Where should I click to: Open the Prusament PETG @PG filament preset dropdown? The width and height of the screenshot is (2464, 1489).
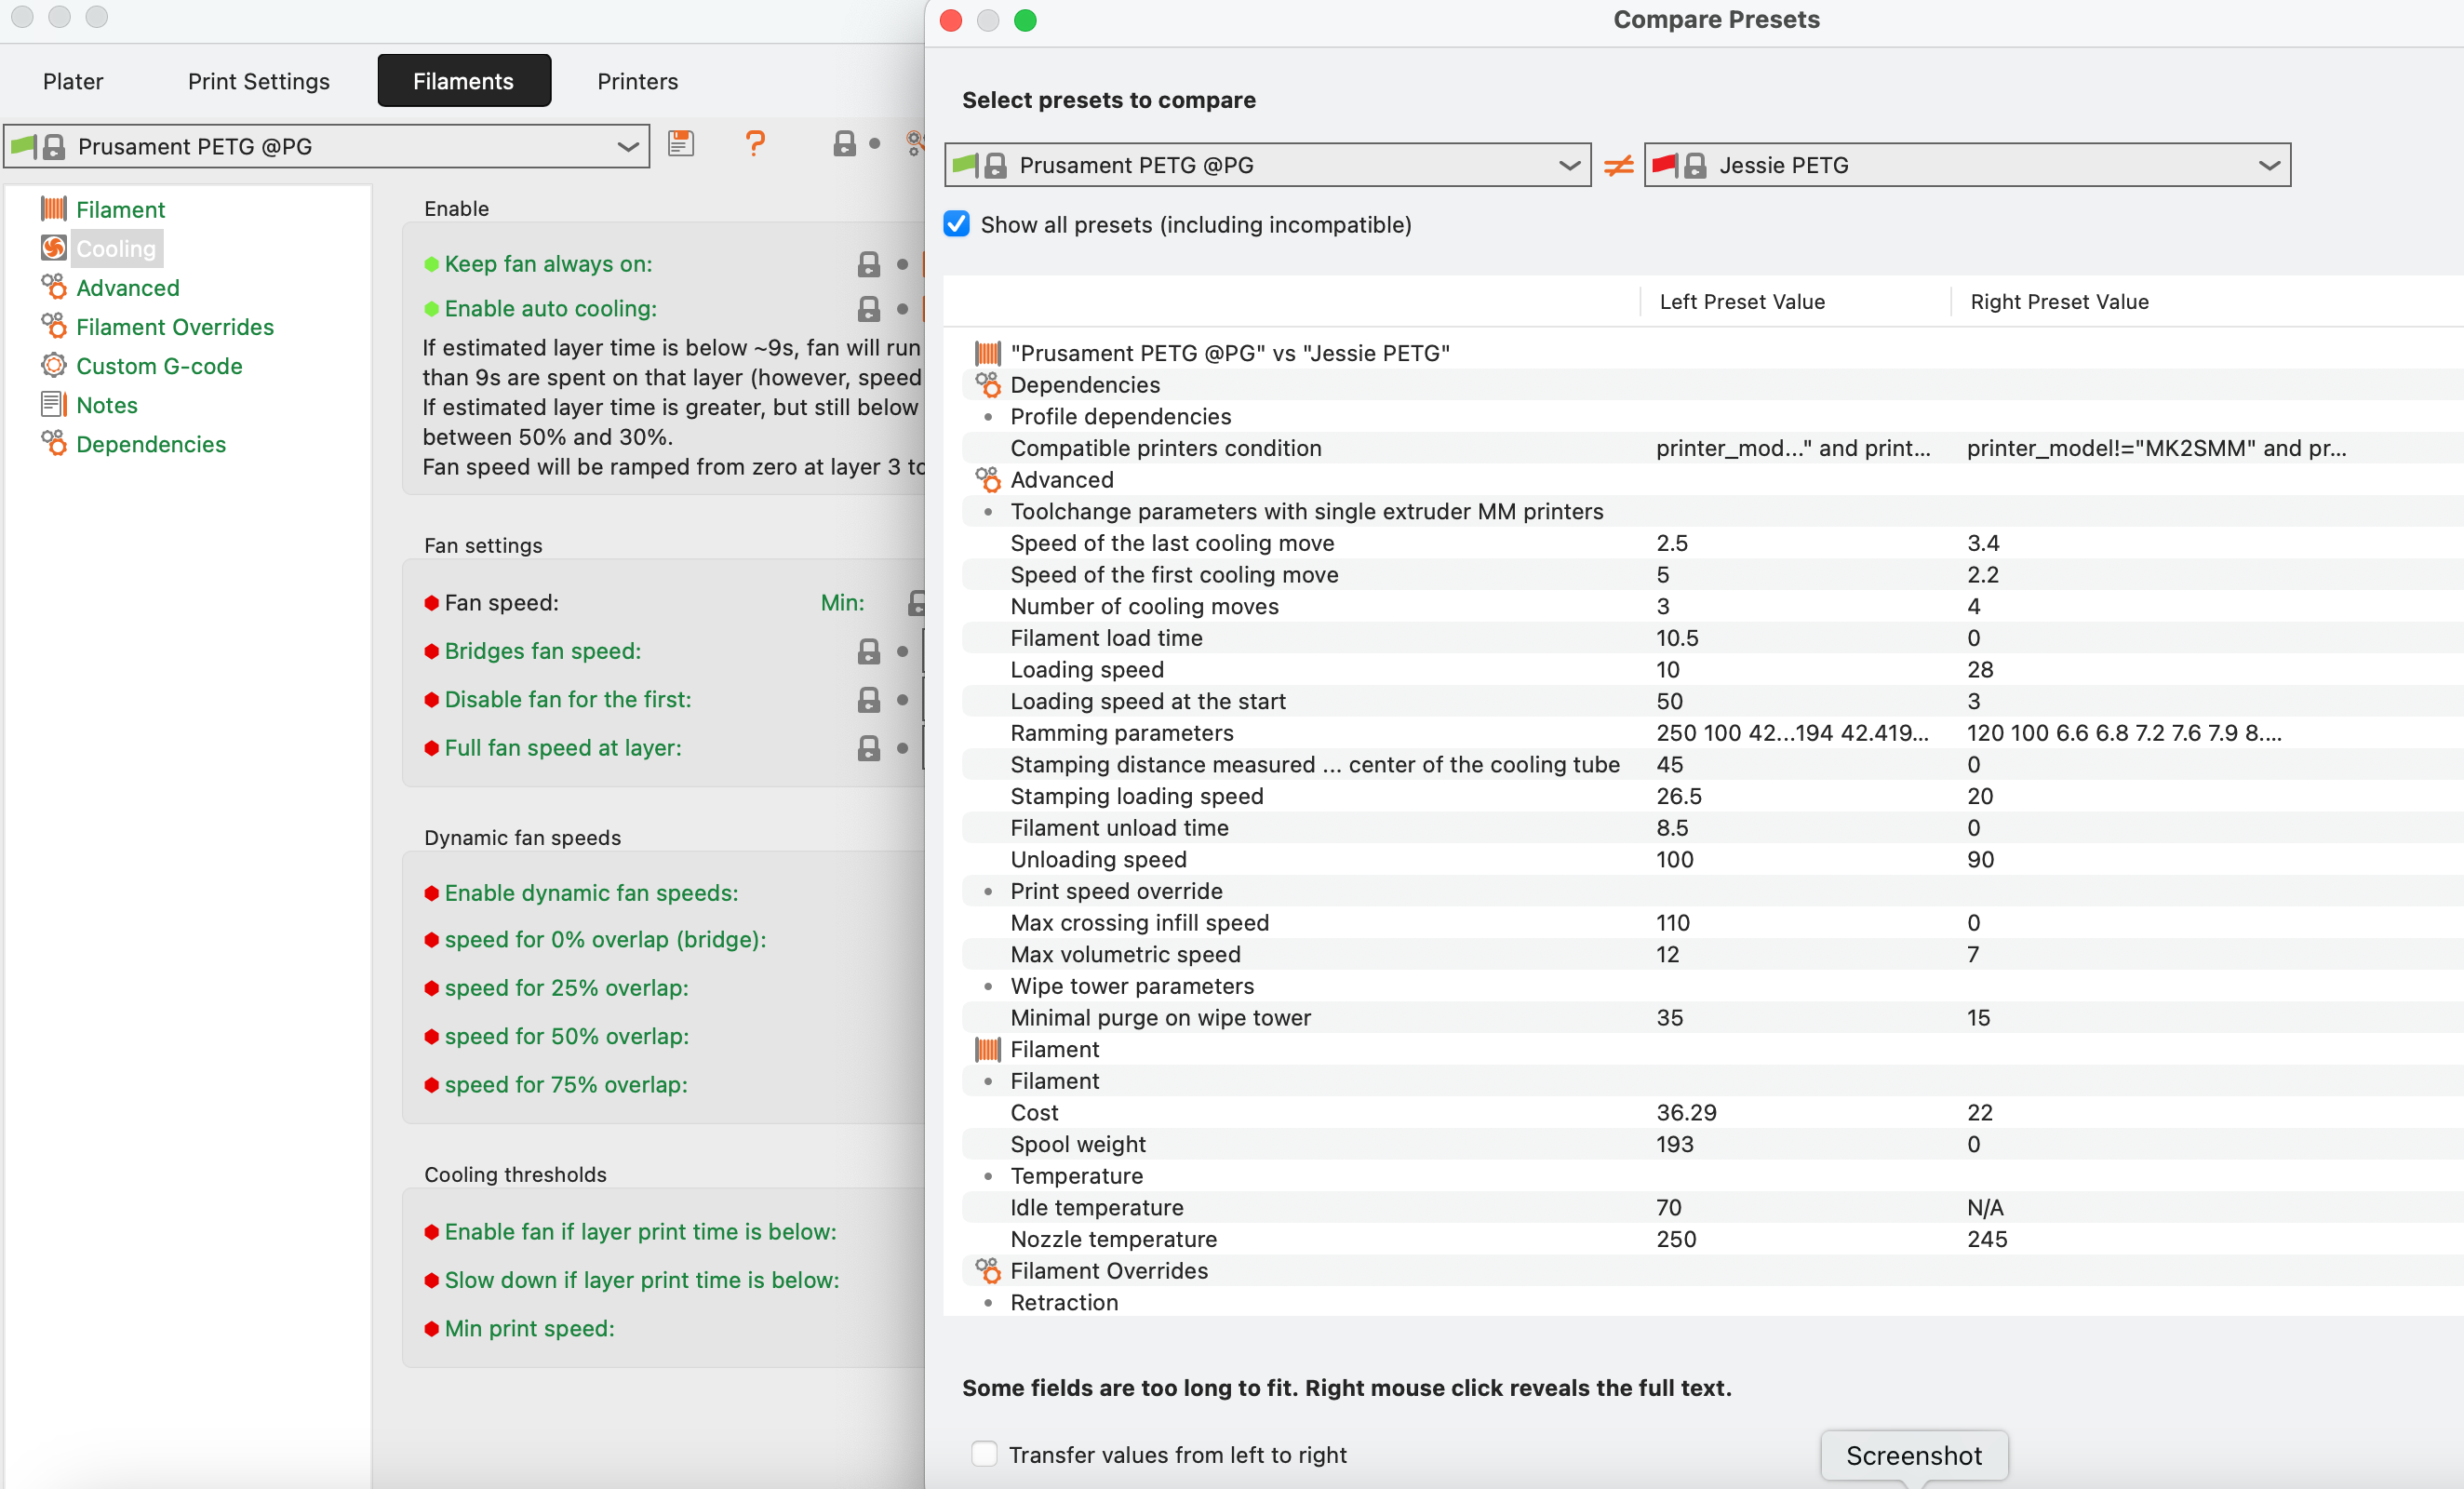click(x=327, y=146)
